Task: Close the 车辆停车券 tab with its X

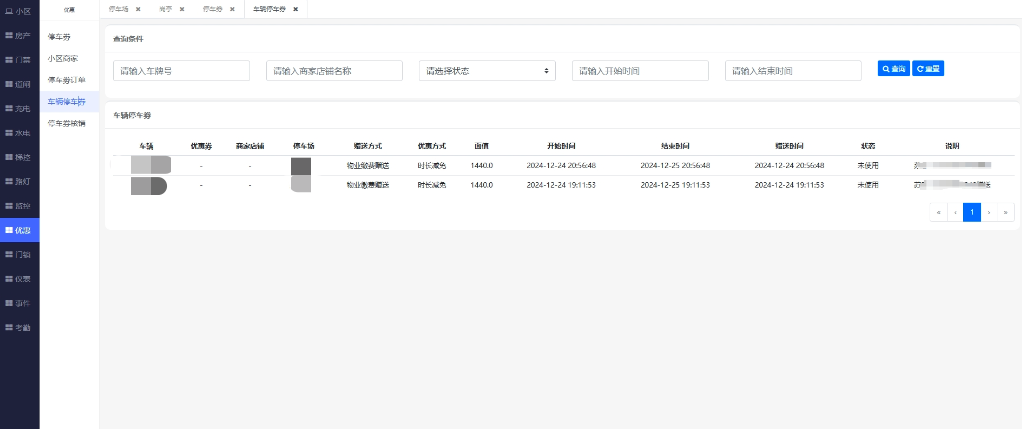Action: click(297, 9)
